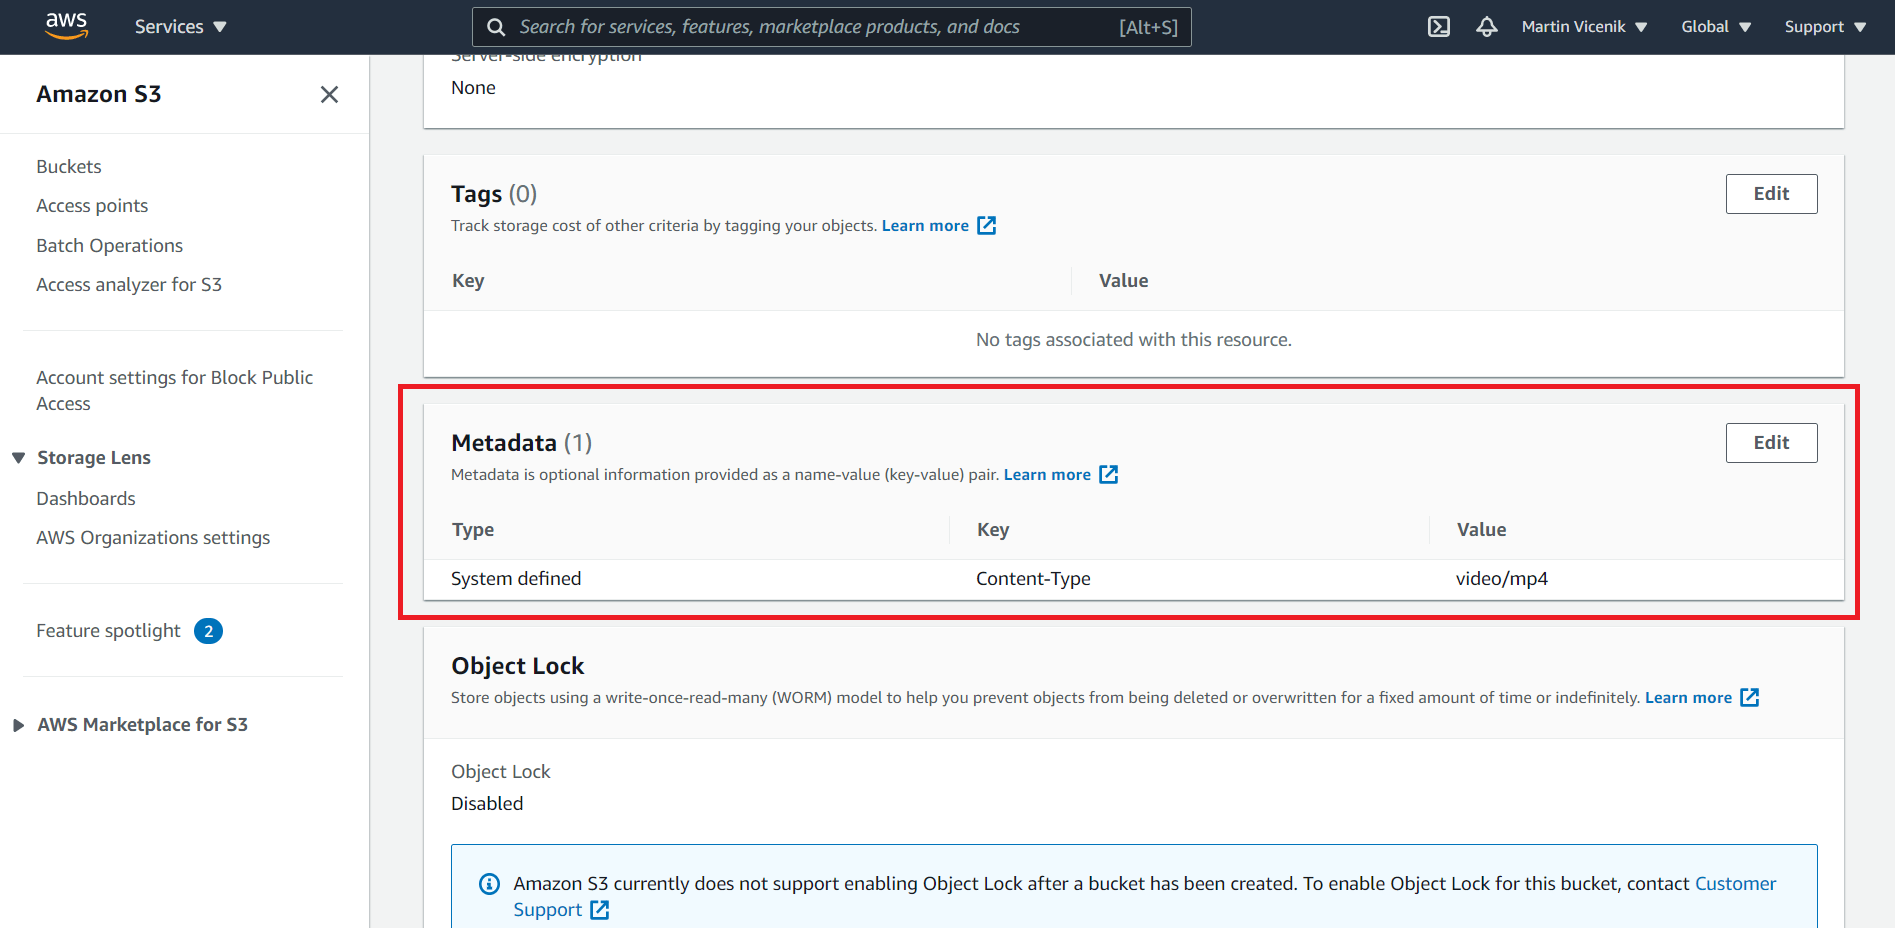Open the Martin Vicenik account menu

click(x=1584, y=27)
